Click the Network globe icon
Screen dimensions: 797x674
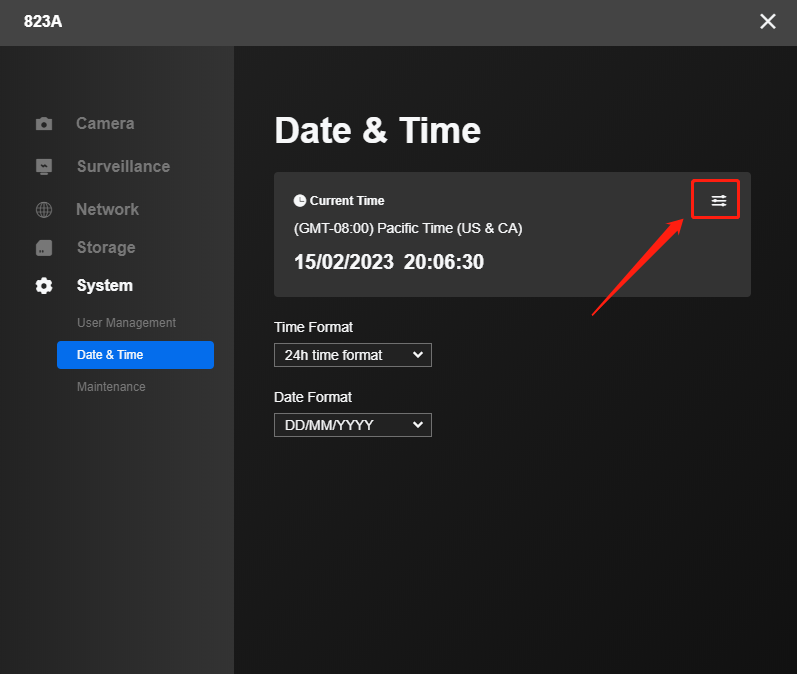(x=44, y=209)
